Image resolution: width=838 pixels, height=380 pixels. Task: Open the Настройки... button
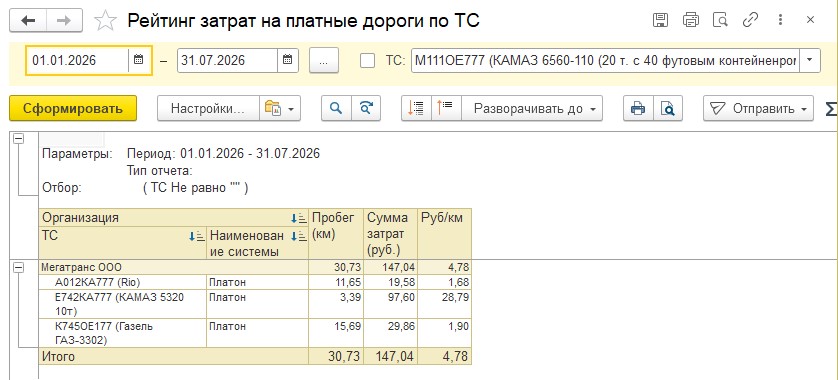208,108
